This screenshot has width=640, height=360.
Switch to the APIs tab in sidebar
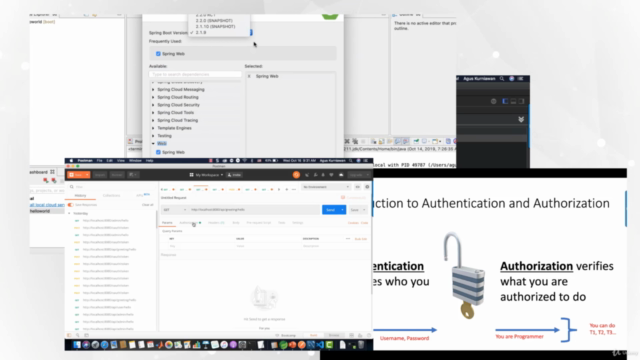pos(142,196)
